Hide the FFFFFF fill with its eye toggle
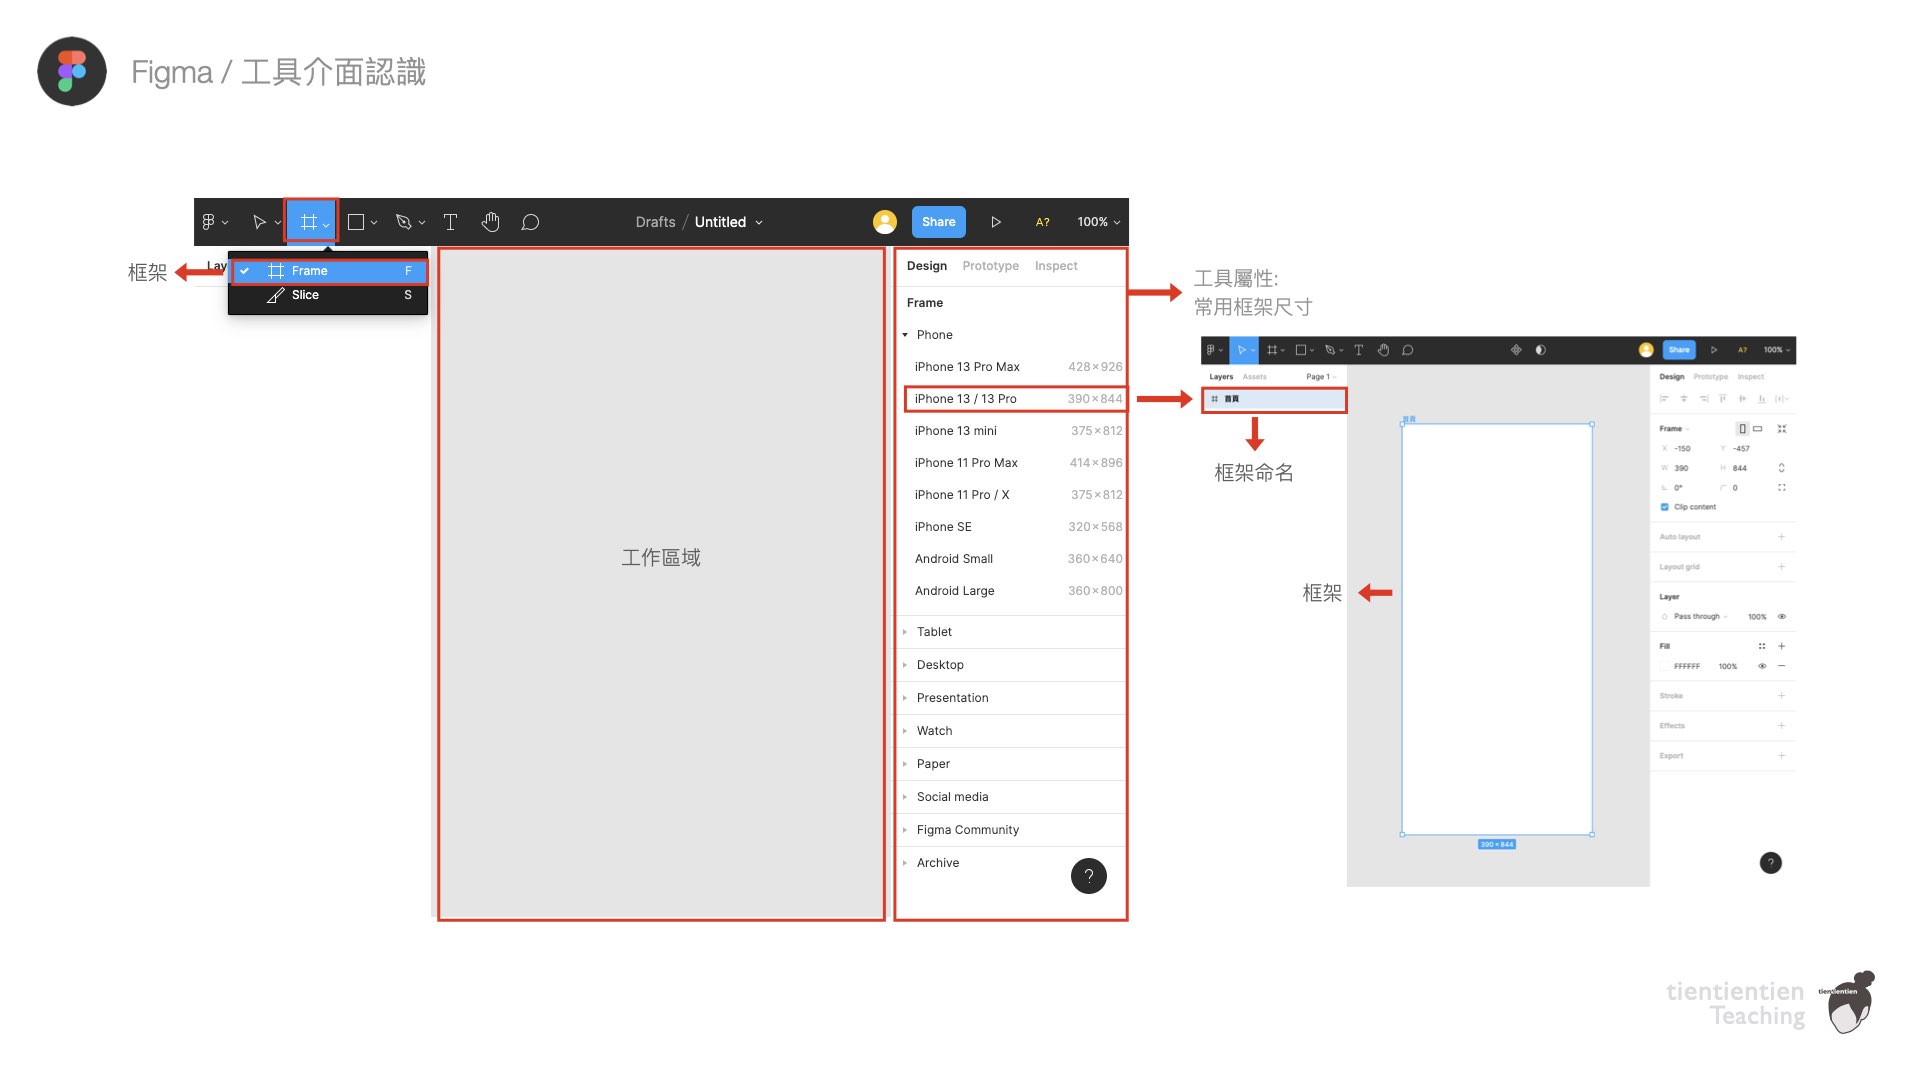Image resolution: width=1920 pixels, height=1080 pixels. click(1763, 666)
